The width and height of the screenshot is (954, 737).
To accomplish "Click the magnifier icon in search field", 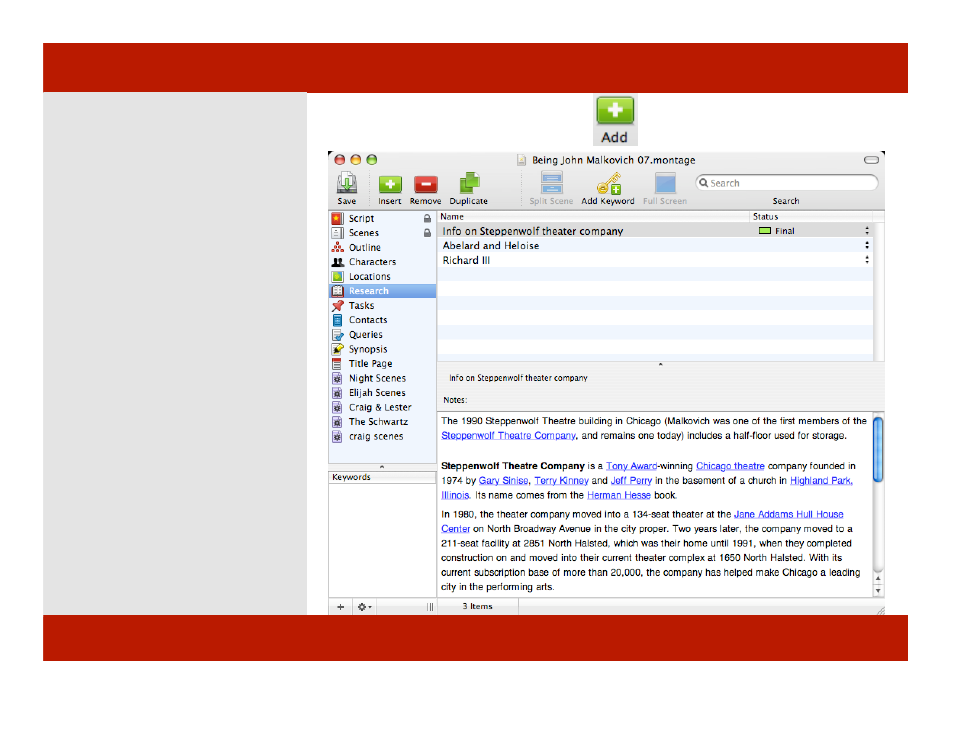I will coord(703,183).
